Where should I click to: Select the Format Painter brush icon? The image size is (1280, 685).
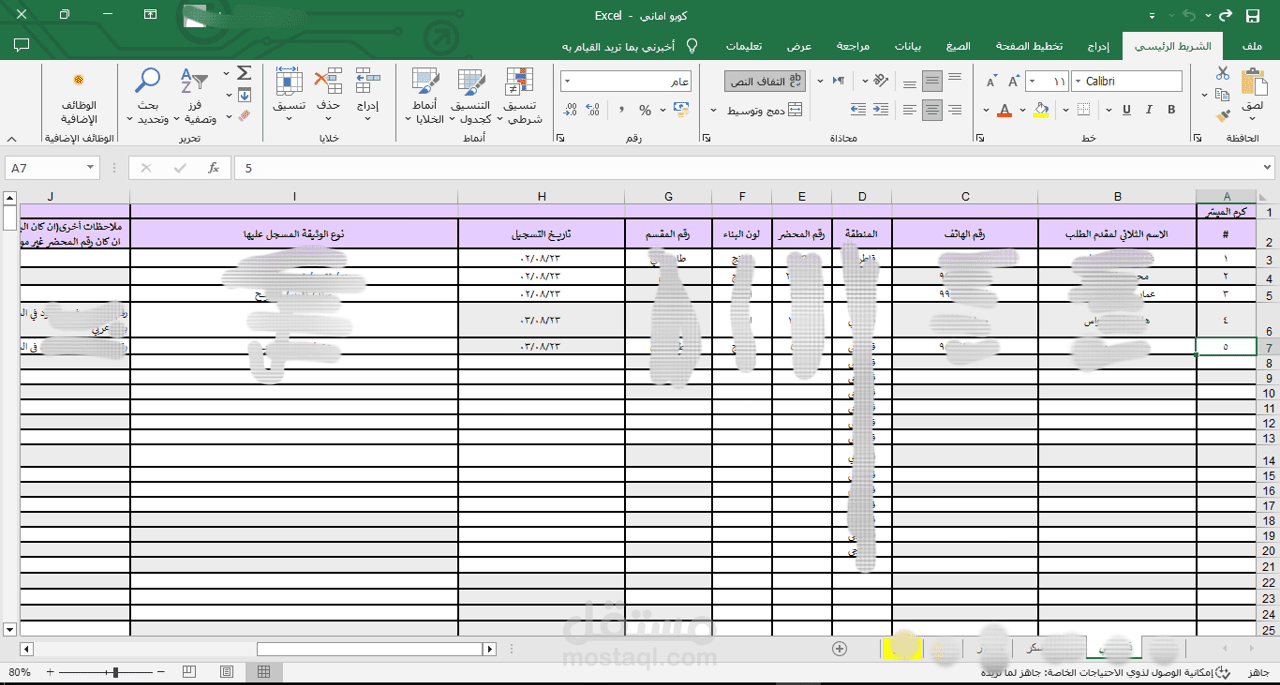1222,116
